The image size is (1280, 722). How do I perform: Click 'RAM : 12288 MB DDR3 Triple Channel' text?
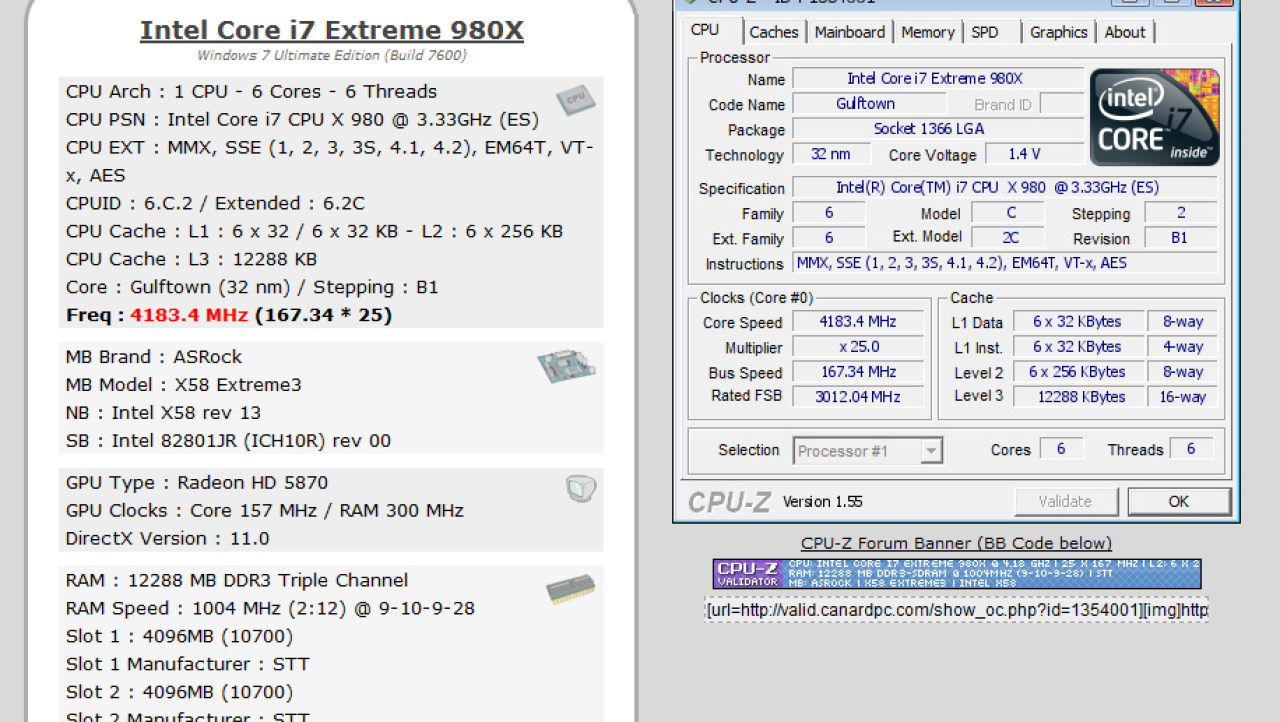[x=237, y=580]
